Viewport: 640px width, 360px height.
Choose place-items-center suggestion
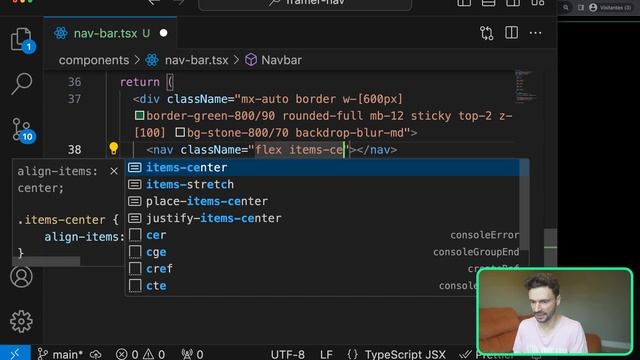(x=322, y=201)
